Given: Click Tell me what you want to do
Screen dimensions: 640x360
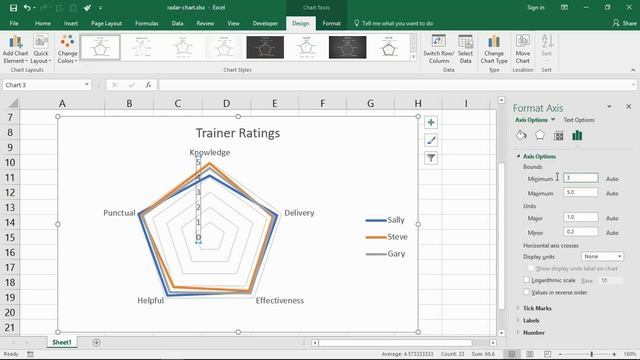Looking at the screenshot, I should click(393, 23).
